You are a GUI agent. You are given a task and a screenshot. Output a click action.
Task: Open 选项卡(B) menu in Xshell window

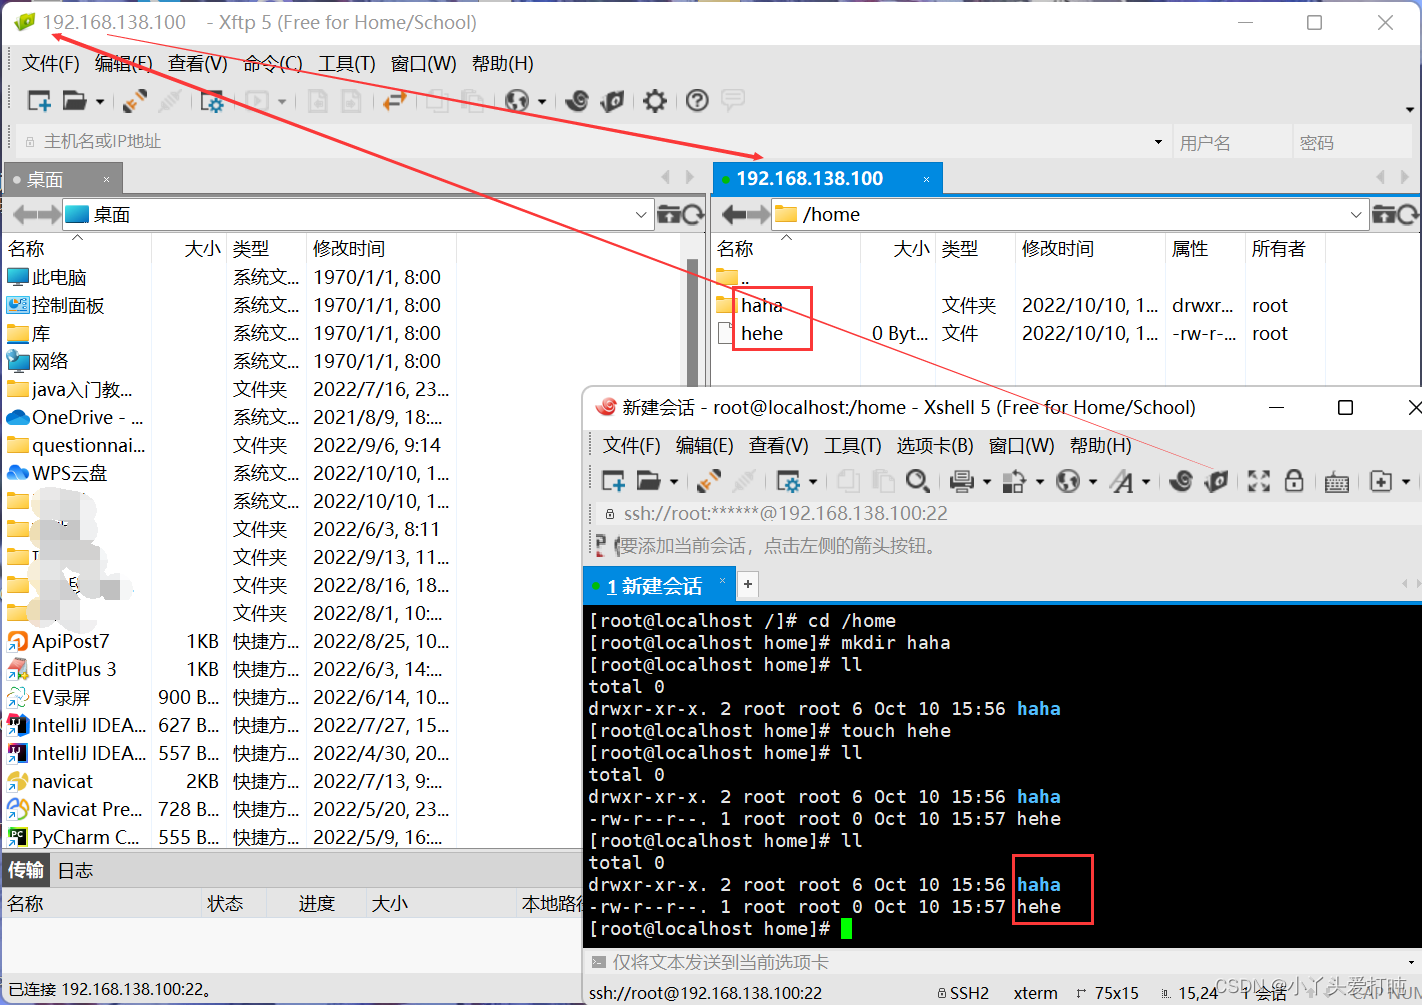click(935, 446)
